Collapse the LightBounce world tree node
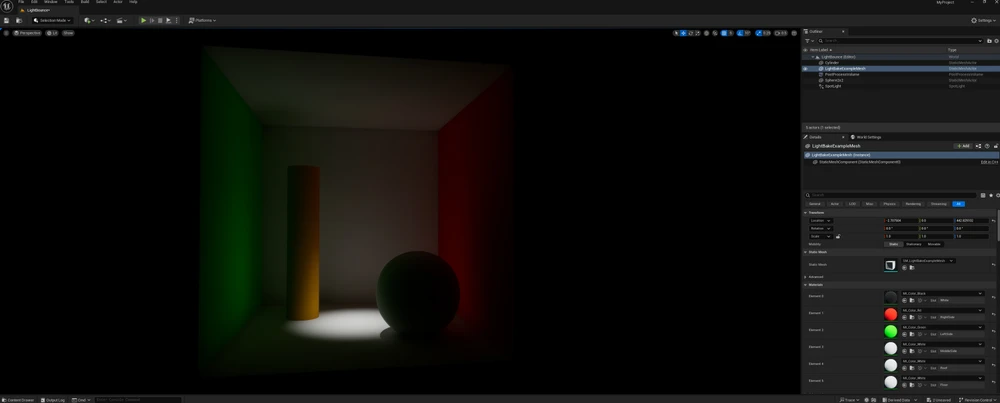The width and height of the screenshot is (1000, 403). click(813, 57)
